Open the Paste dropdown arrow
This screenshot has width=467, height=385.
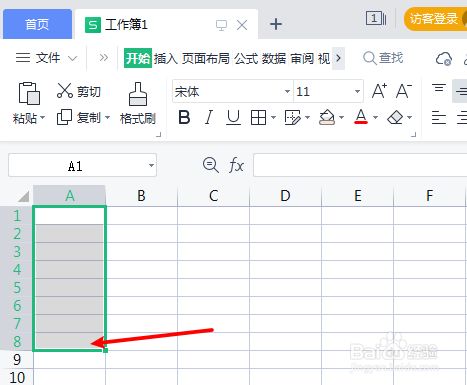pos(42,118)
